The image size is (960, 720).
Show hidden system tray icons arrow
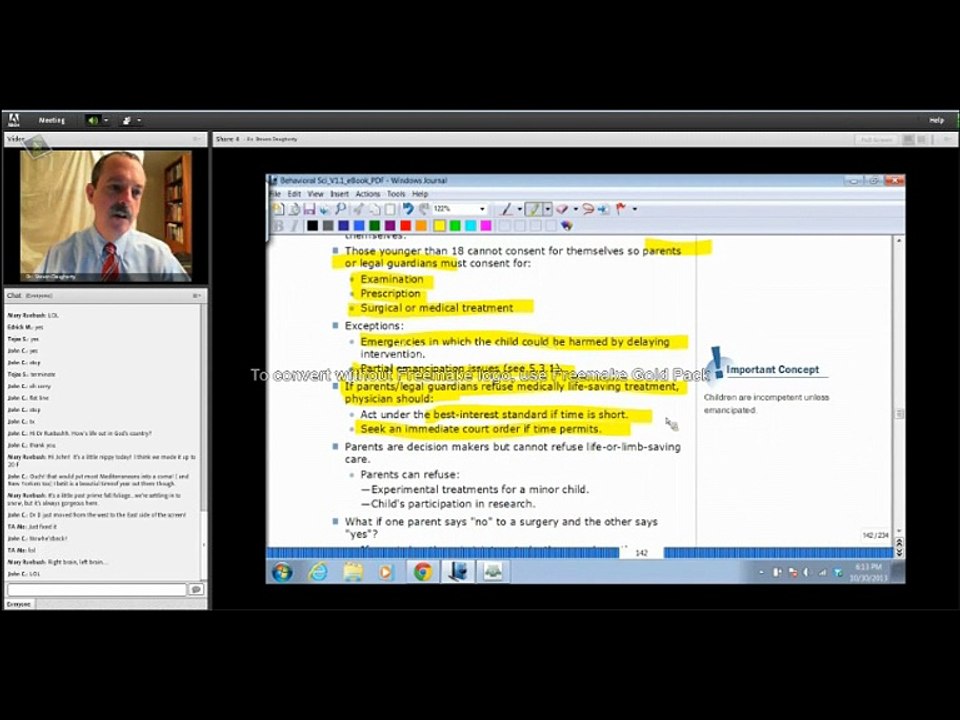(x=761, y=572)
